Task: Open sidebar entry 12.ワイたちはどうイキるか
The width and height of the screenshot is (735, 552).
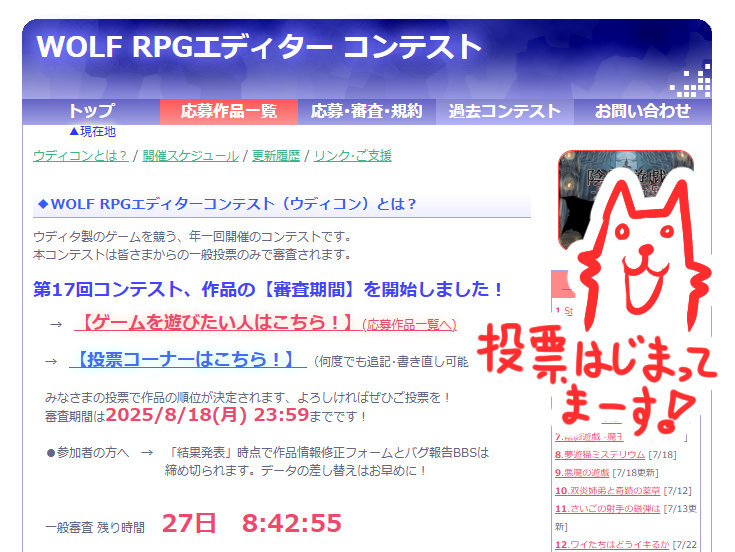Action: (612, 545)
